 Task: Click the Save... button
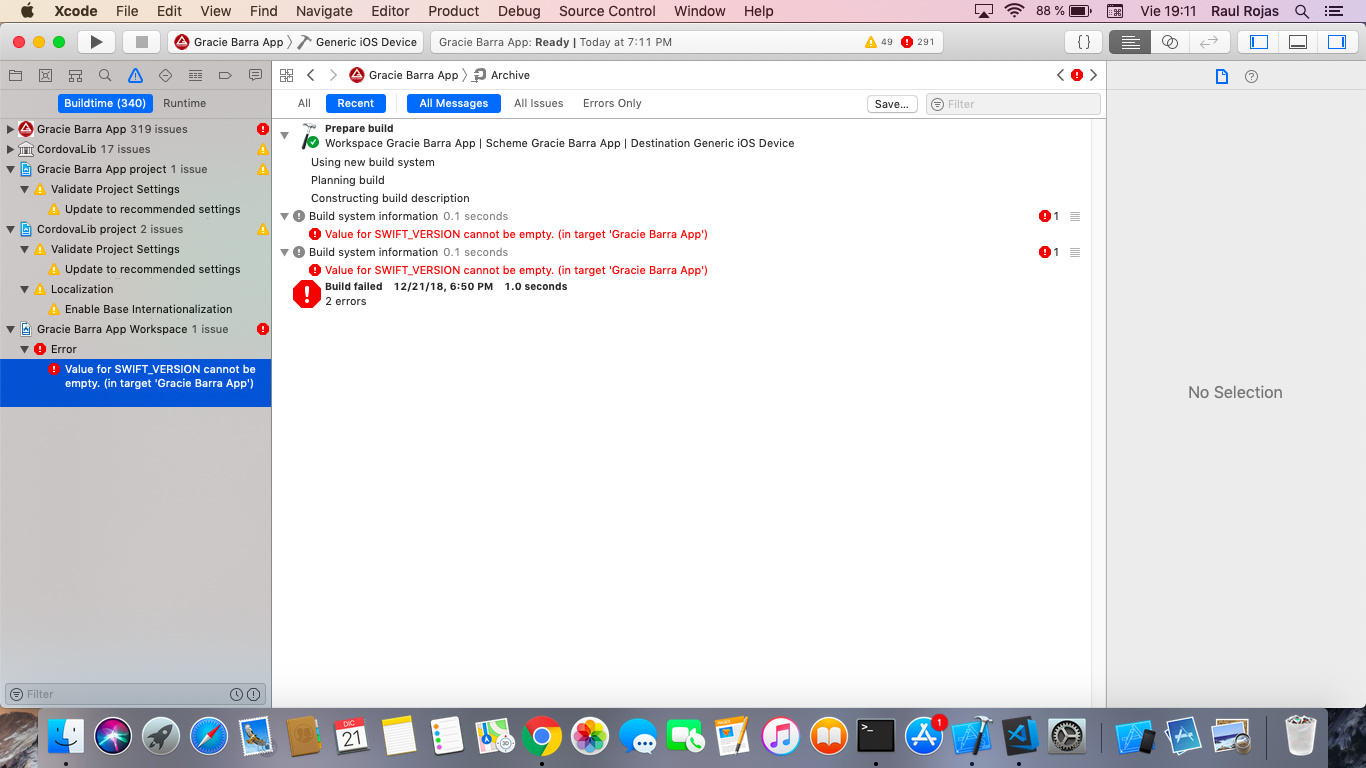point(892,104)
